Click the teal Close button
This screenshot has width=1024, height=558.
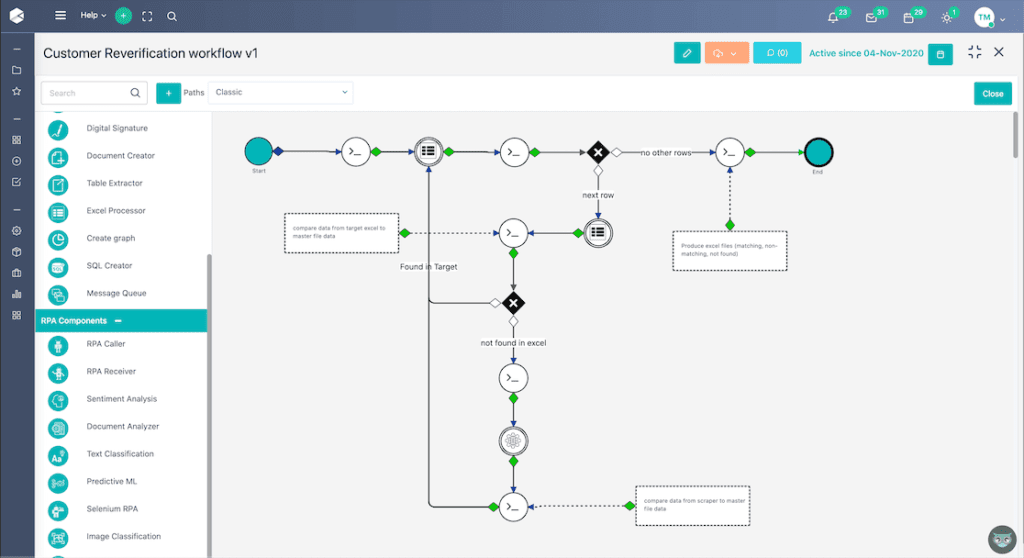click(993, 93)
